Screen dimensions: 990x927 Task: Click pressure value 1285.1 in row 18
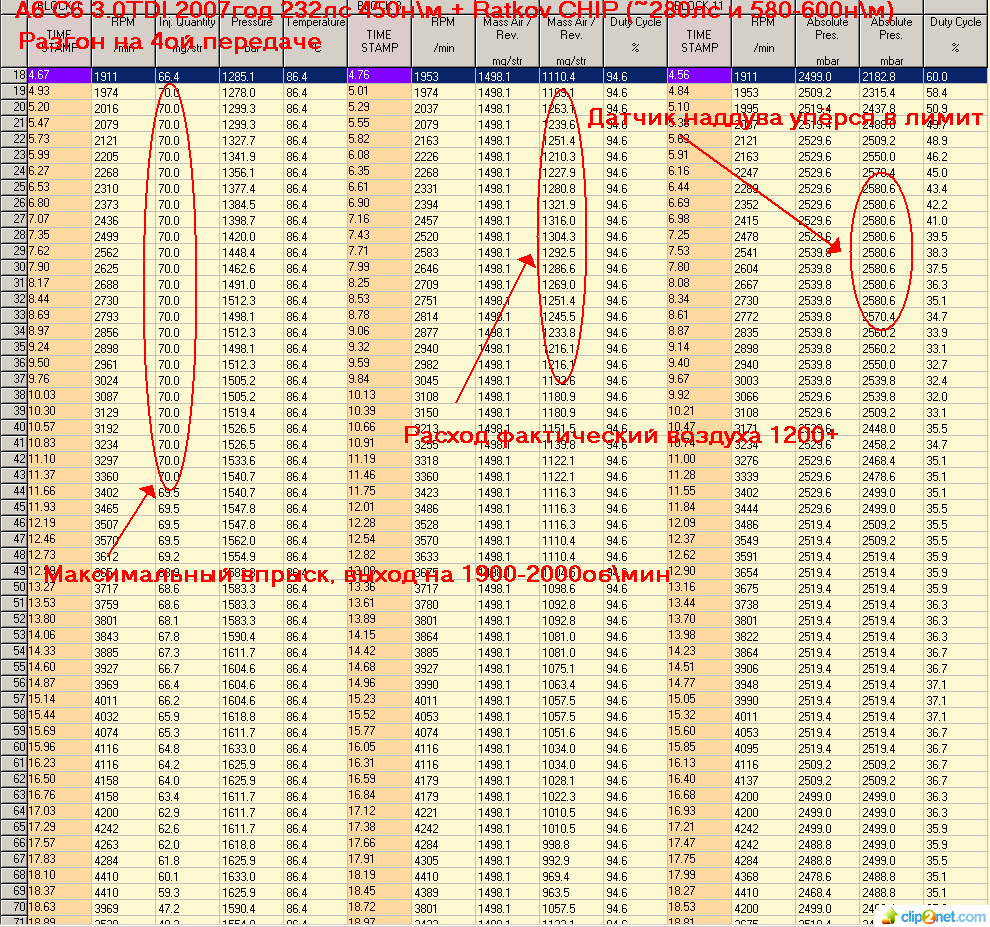[x=251, y=76]
